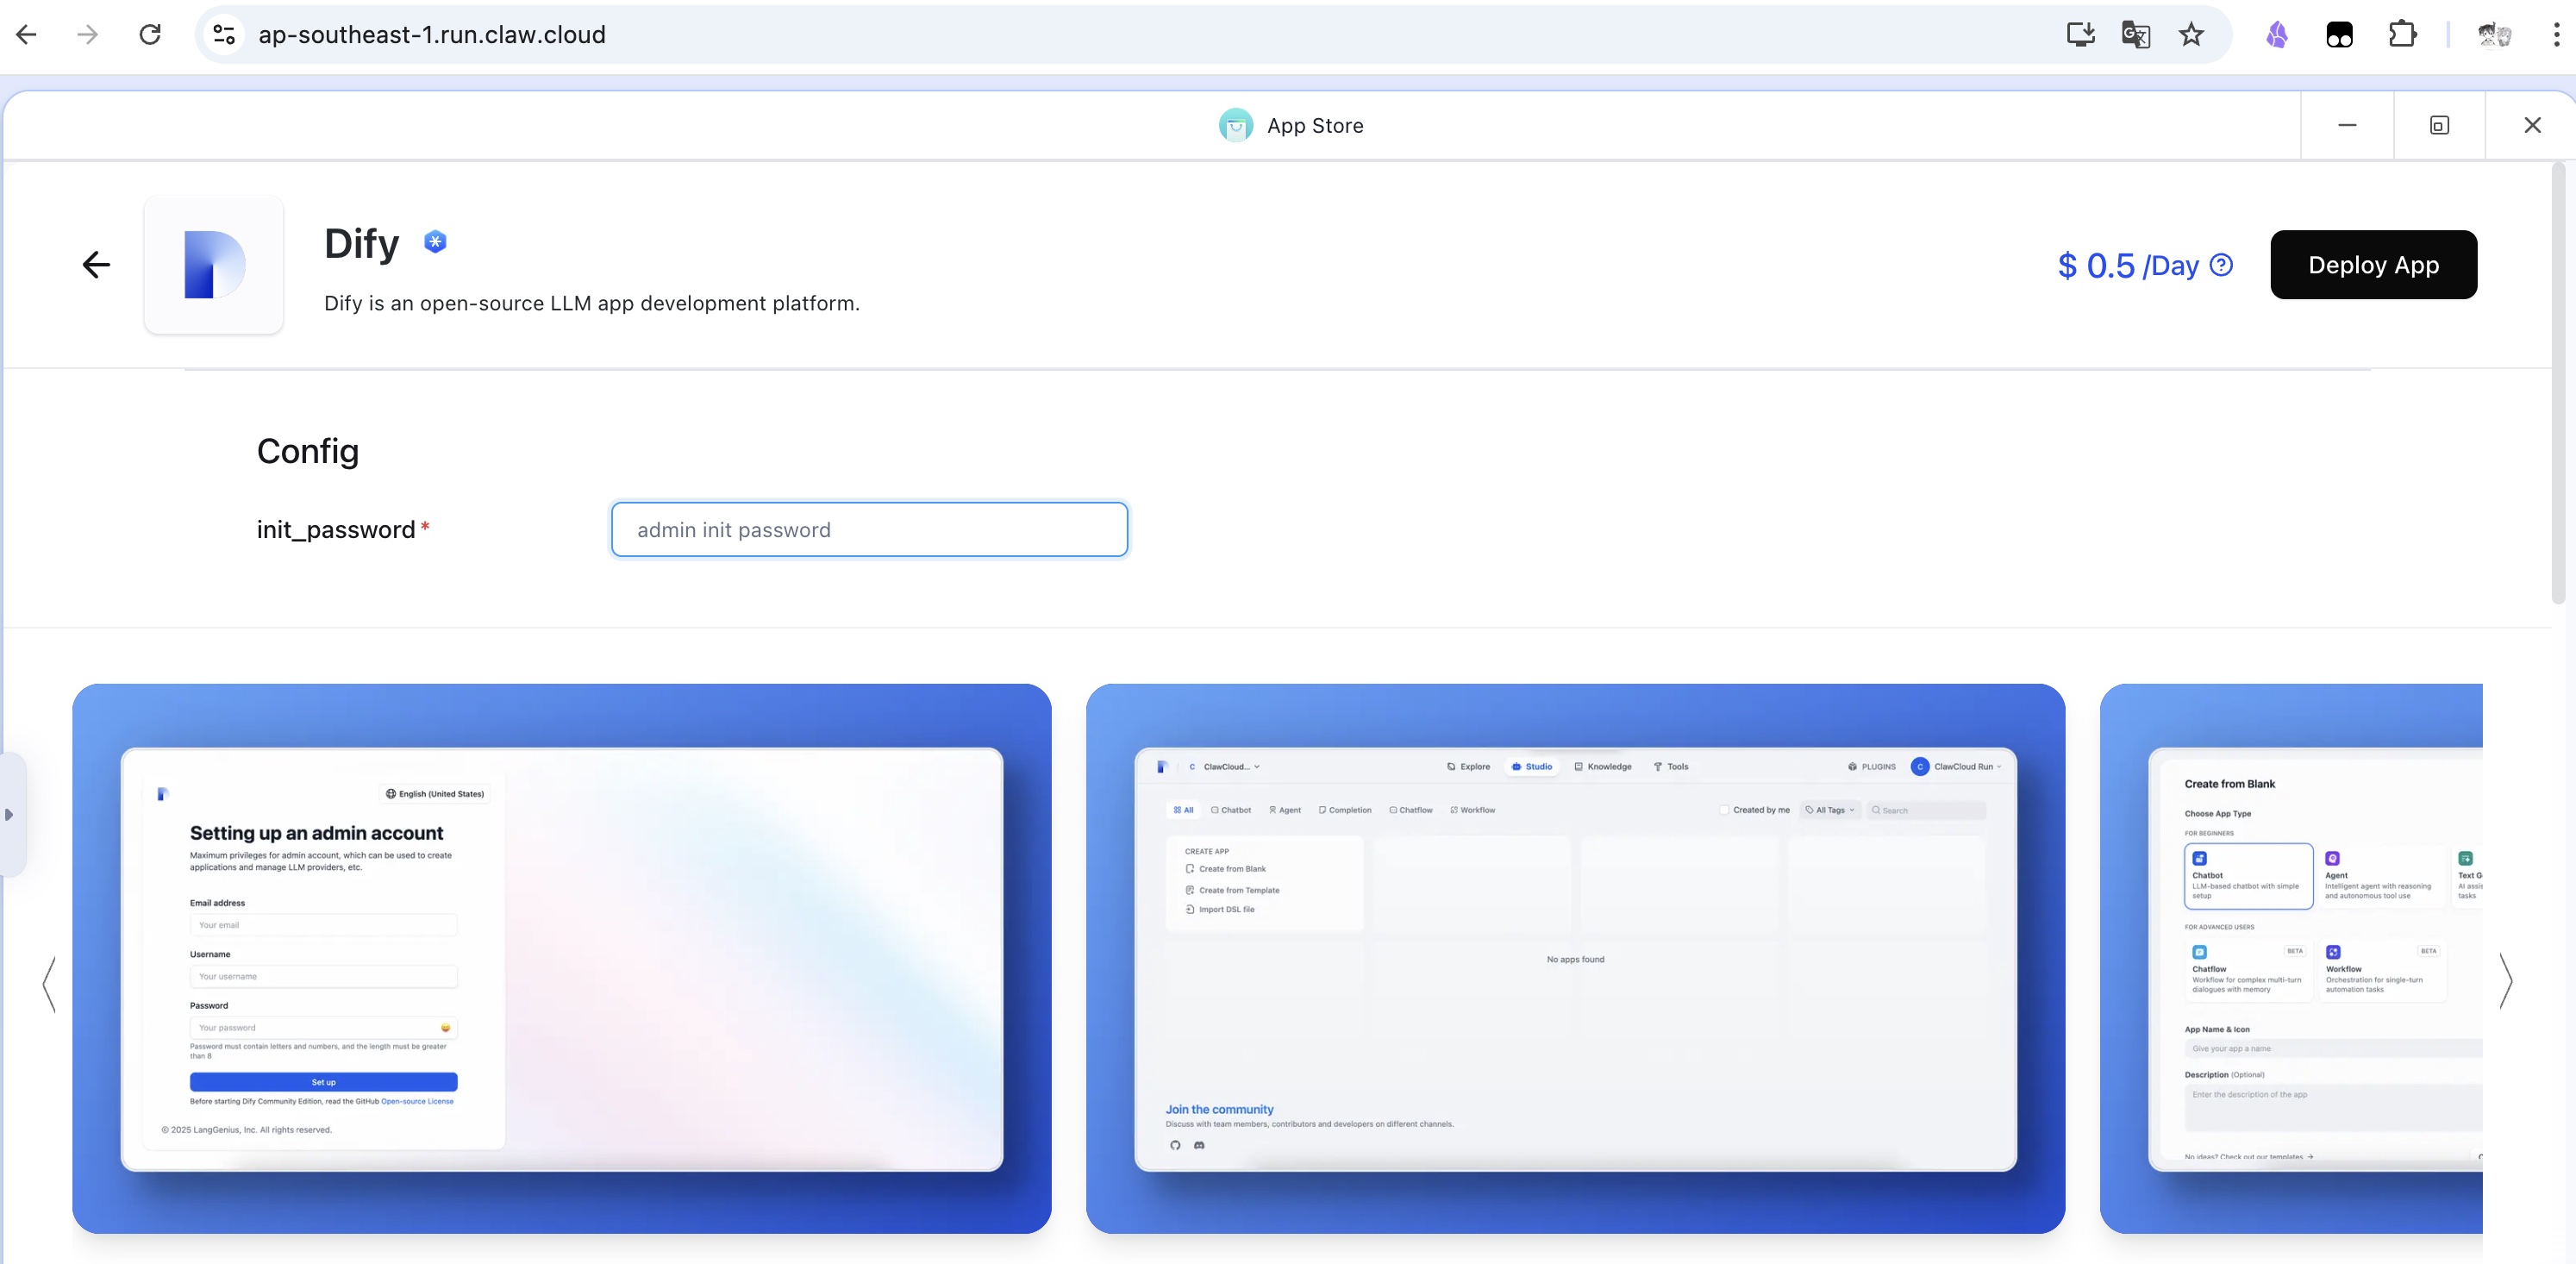The image size is (2576, 1264).
Task: Click the Google Translate icon in address bar
Action: [x=2135, y=35]
